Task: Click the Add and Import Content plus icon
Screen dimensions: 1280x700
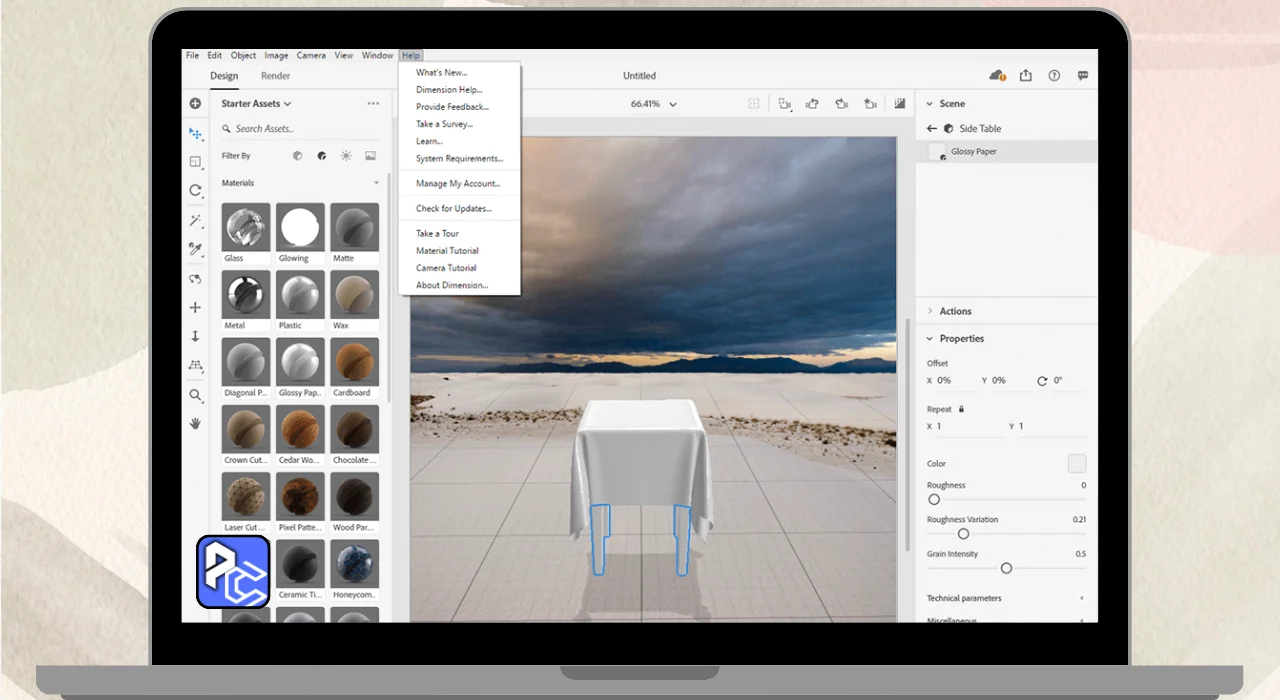Action: [x=195, y=104]
